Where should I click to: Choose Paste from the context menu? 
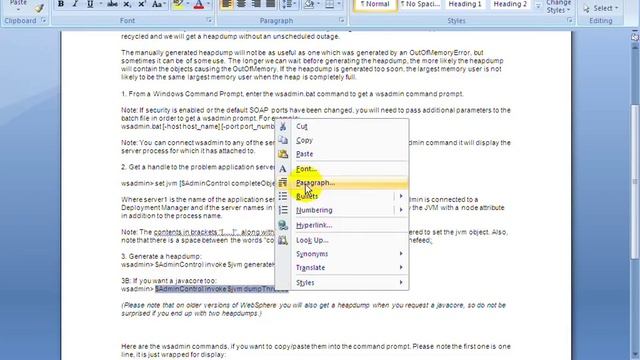coord(342,154)
